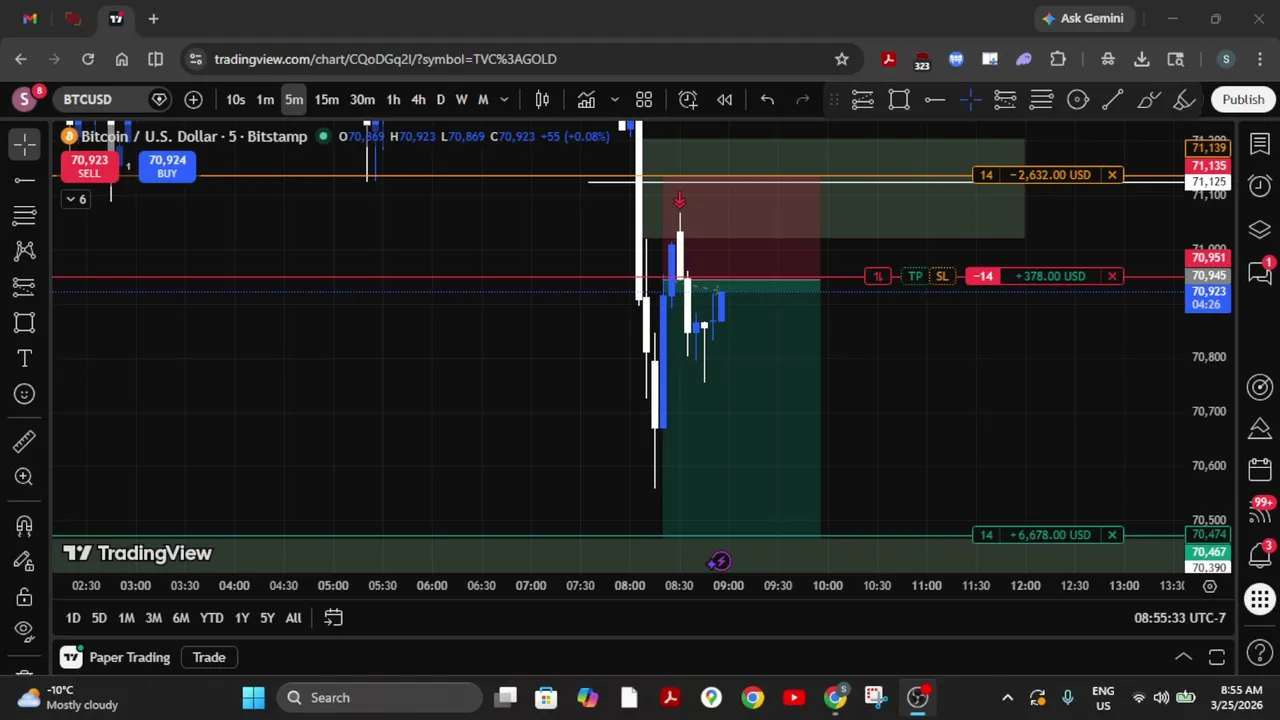Select trend line in favorites toolbar
The width and height of the screenshot is (1280, 720).
tap(1112, 99)
